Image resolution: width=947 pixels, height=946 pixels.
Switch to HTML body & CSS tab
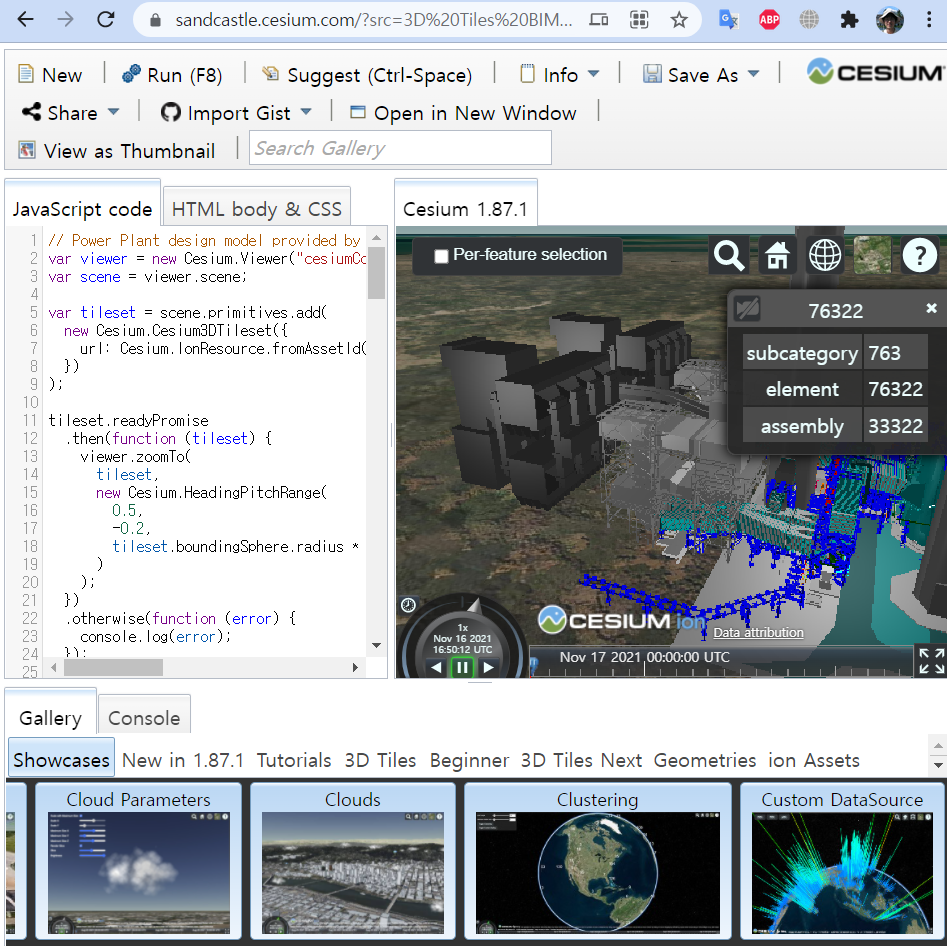point(257,209)
